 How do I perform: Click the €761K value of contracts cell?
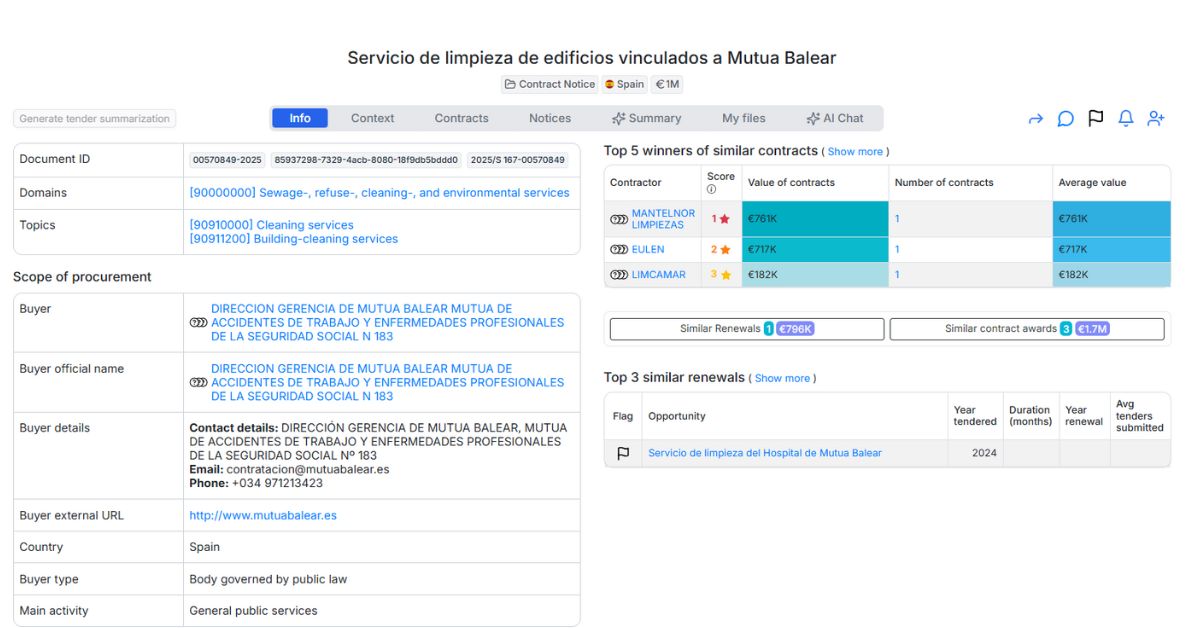(x=814, y=219)
